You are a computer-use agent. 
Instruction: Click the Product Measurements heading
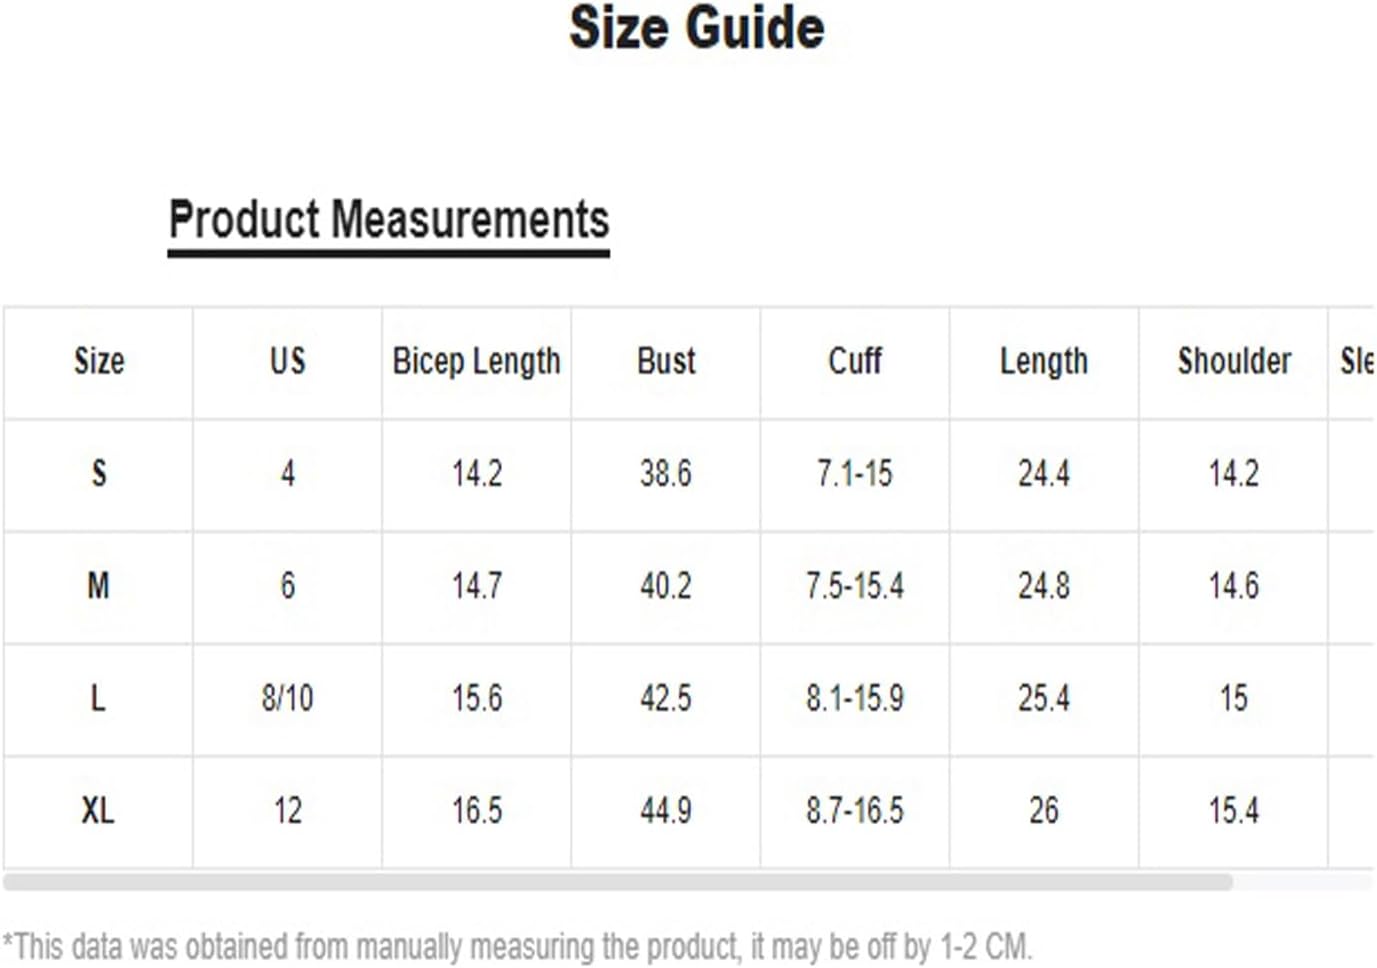pyautogui.click(x=389, y=220)
